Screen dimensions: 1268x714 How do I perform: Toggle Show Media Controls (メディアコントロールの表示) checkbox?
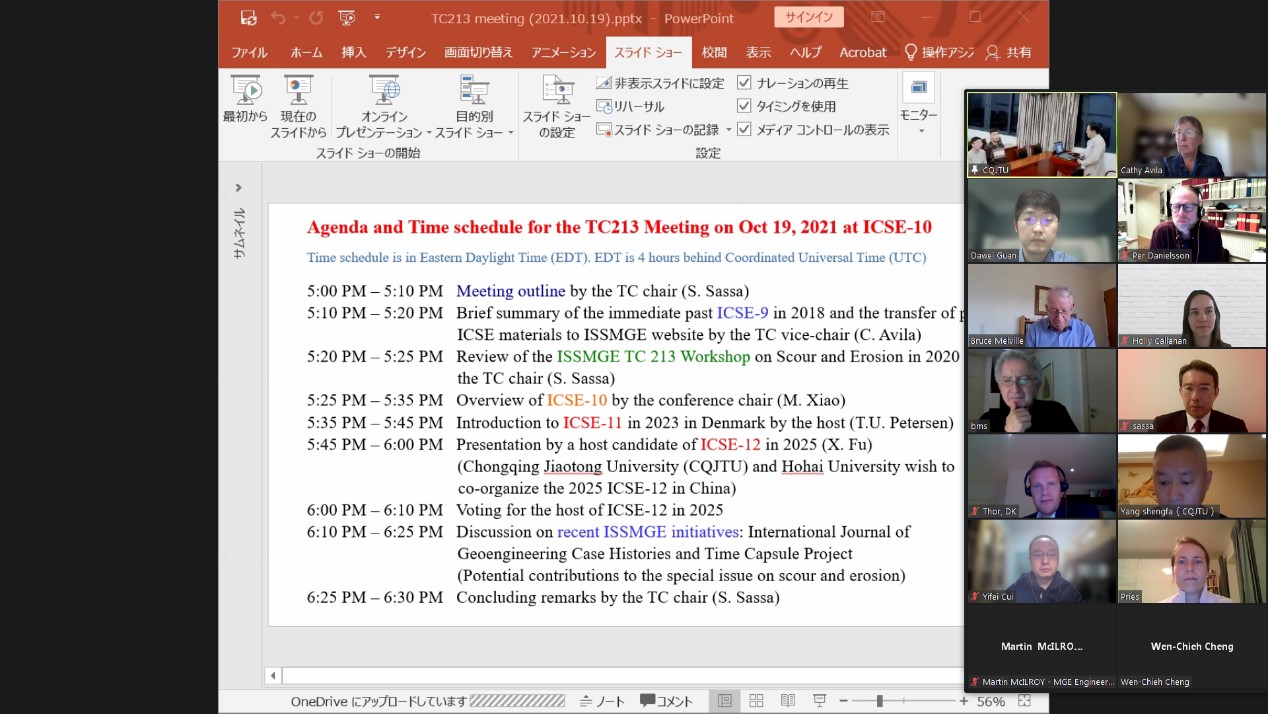point(744,129)
